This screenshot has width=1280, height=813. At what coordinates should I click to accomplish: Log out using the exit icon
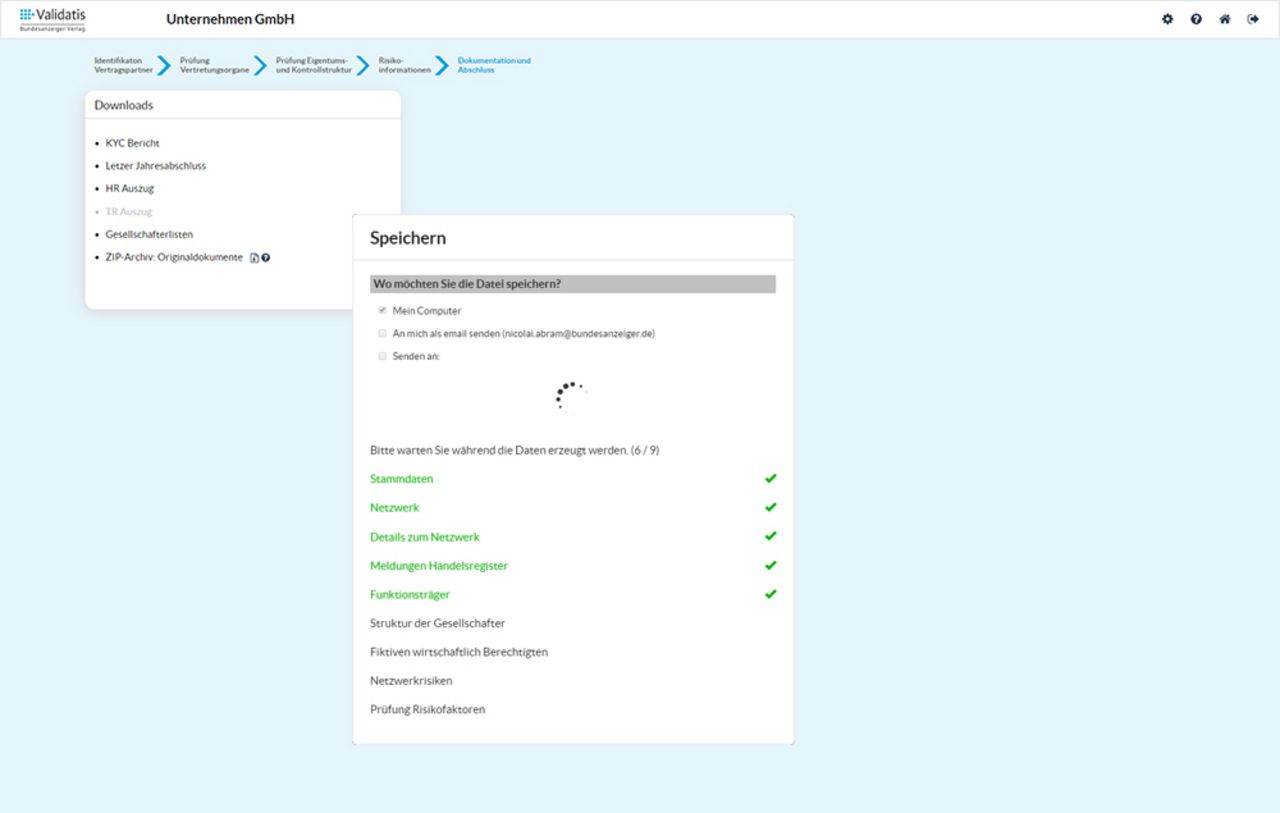(x=1253, y=19)
